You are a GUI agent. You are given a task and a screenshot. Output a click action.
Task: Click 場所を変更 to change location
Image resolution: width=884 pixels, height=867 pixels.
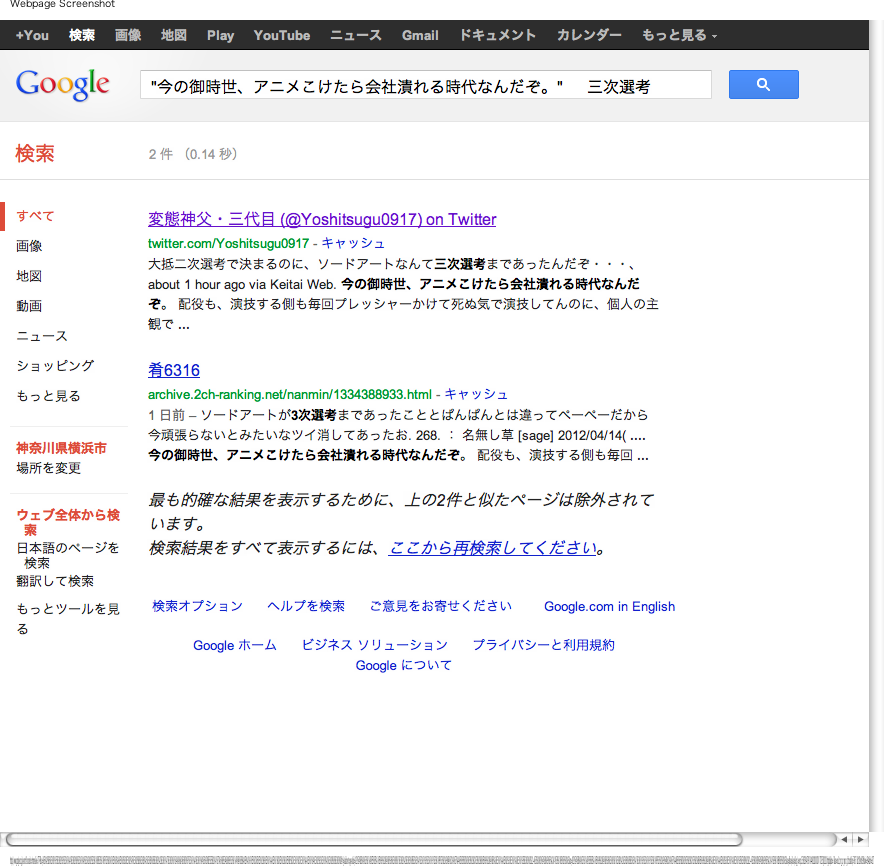(x=48, y=468)
